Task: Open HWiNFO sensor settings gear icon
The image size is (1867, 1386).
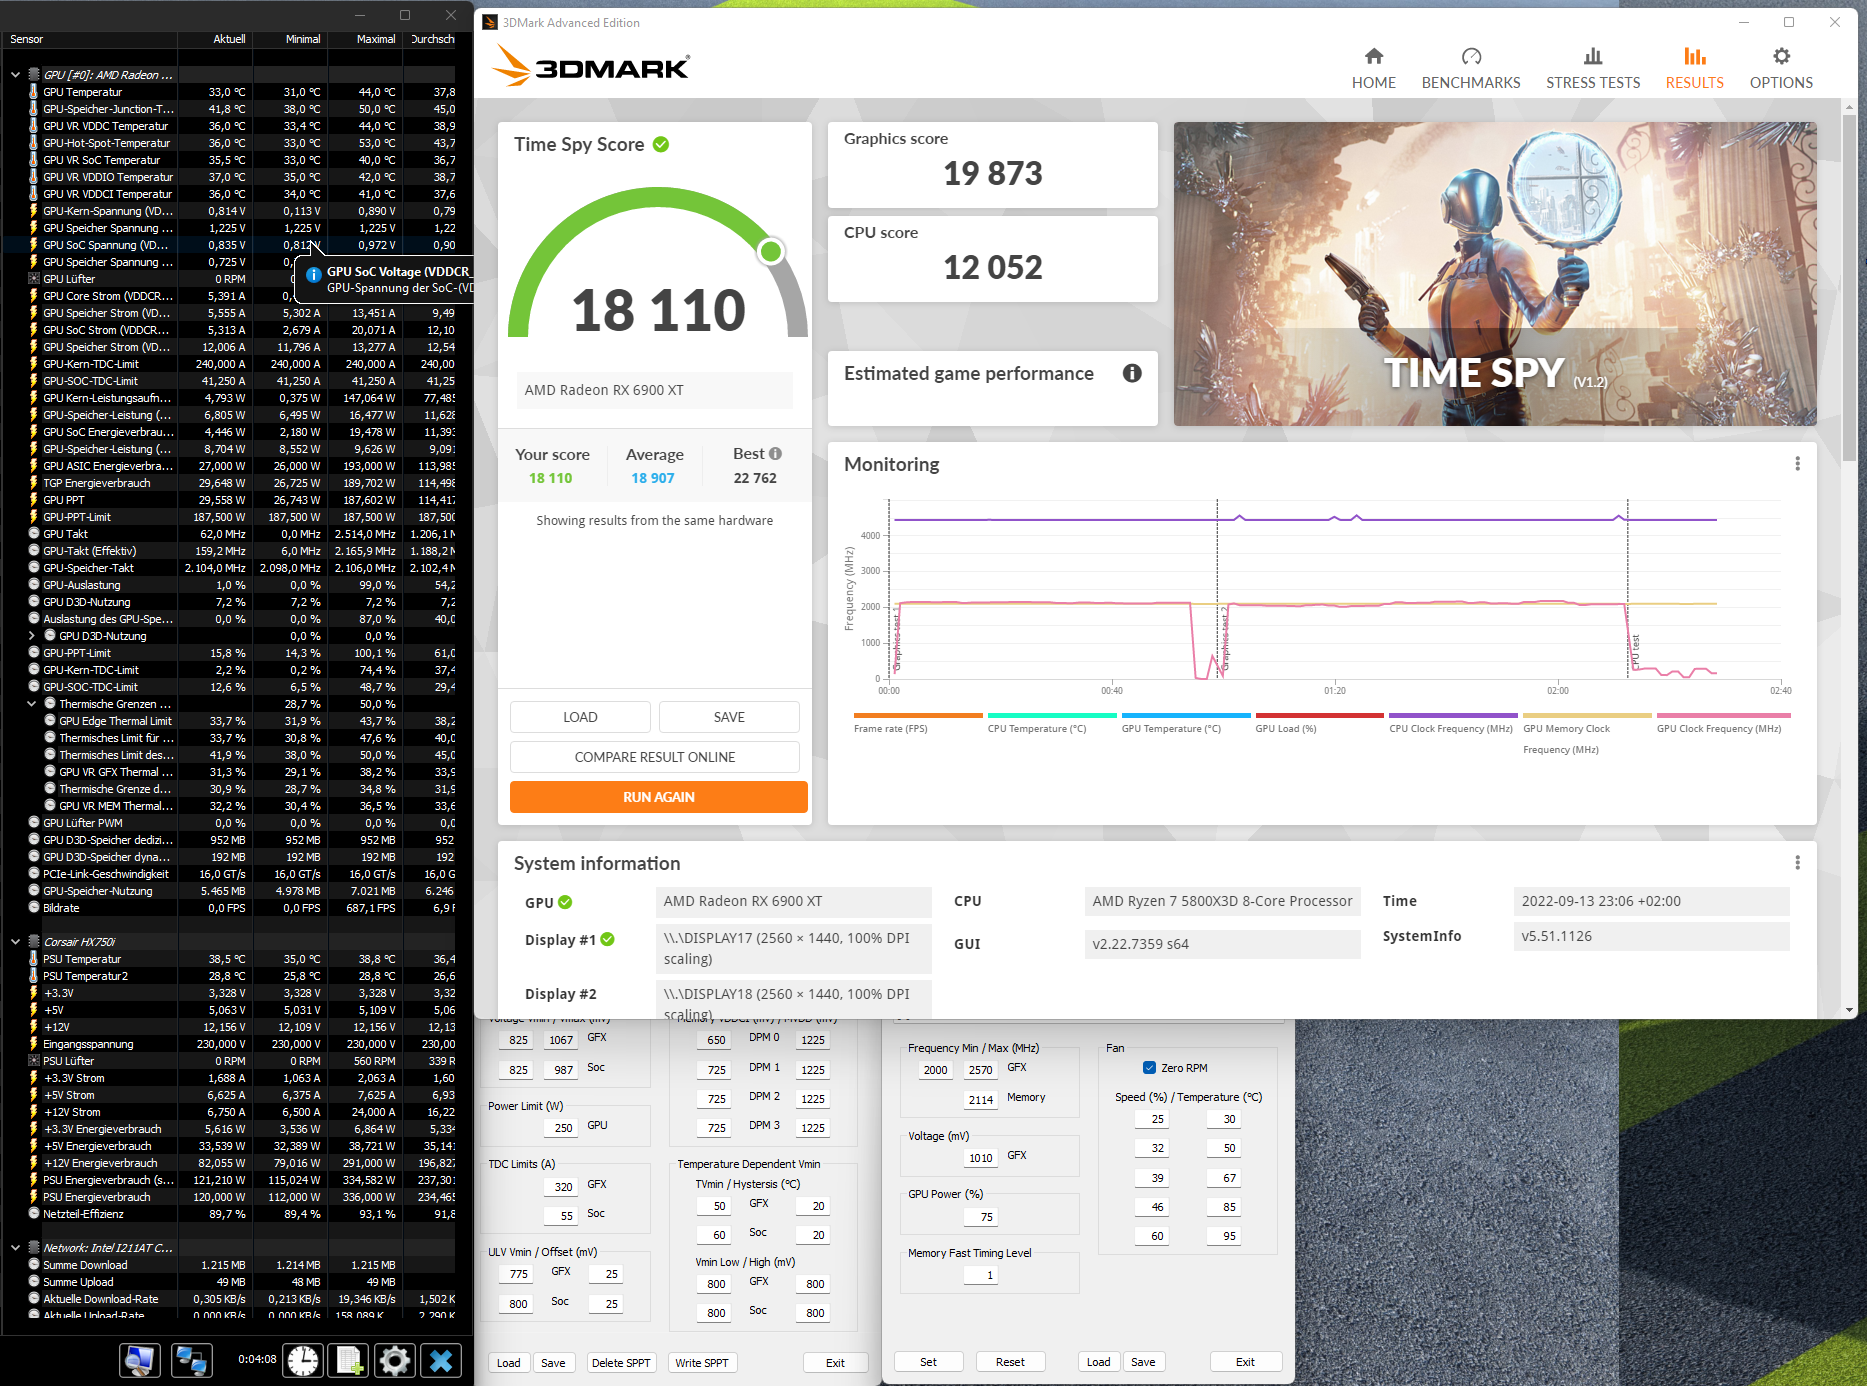Action: [395, 1360]
